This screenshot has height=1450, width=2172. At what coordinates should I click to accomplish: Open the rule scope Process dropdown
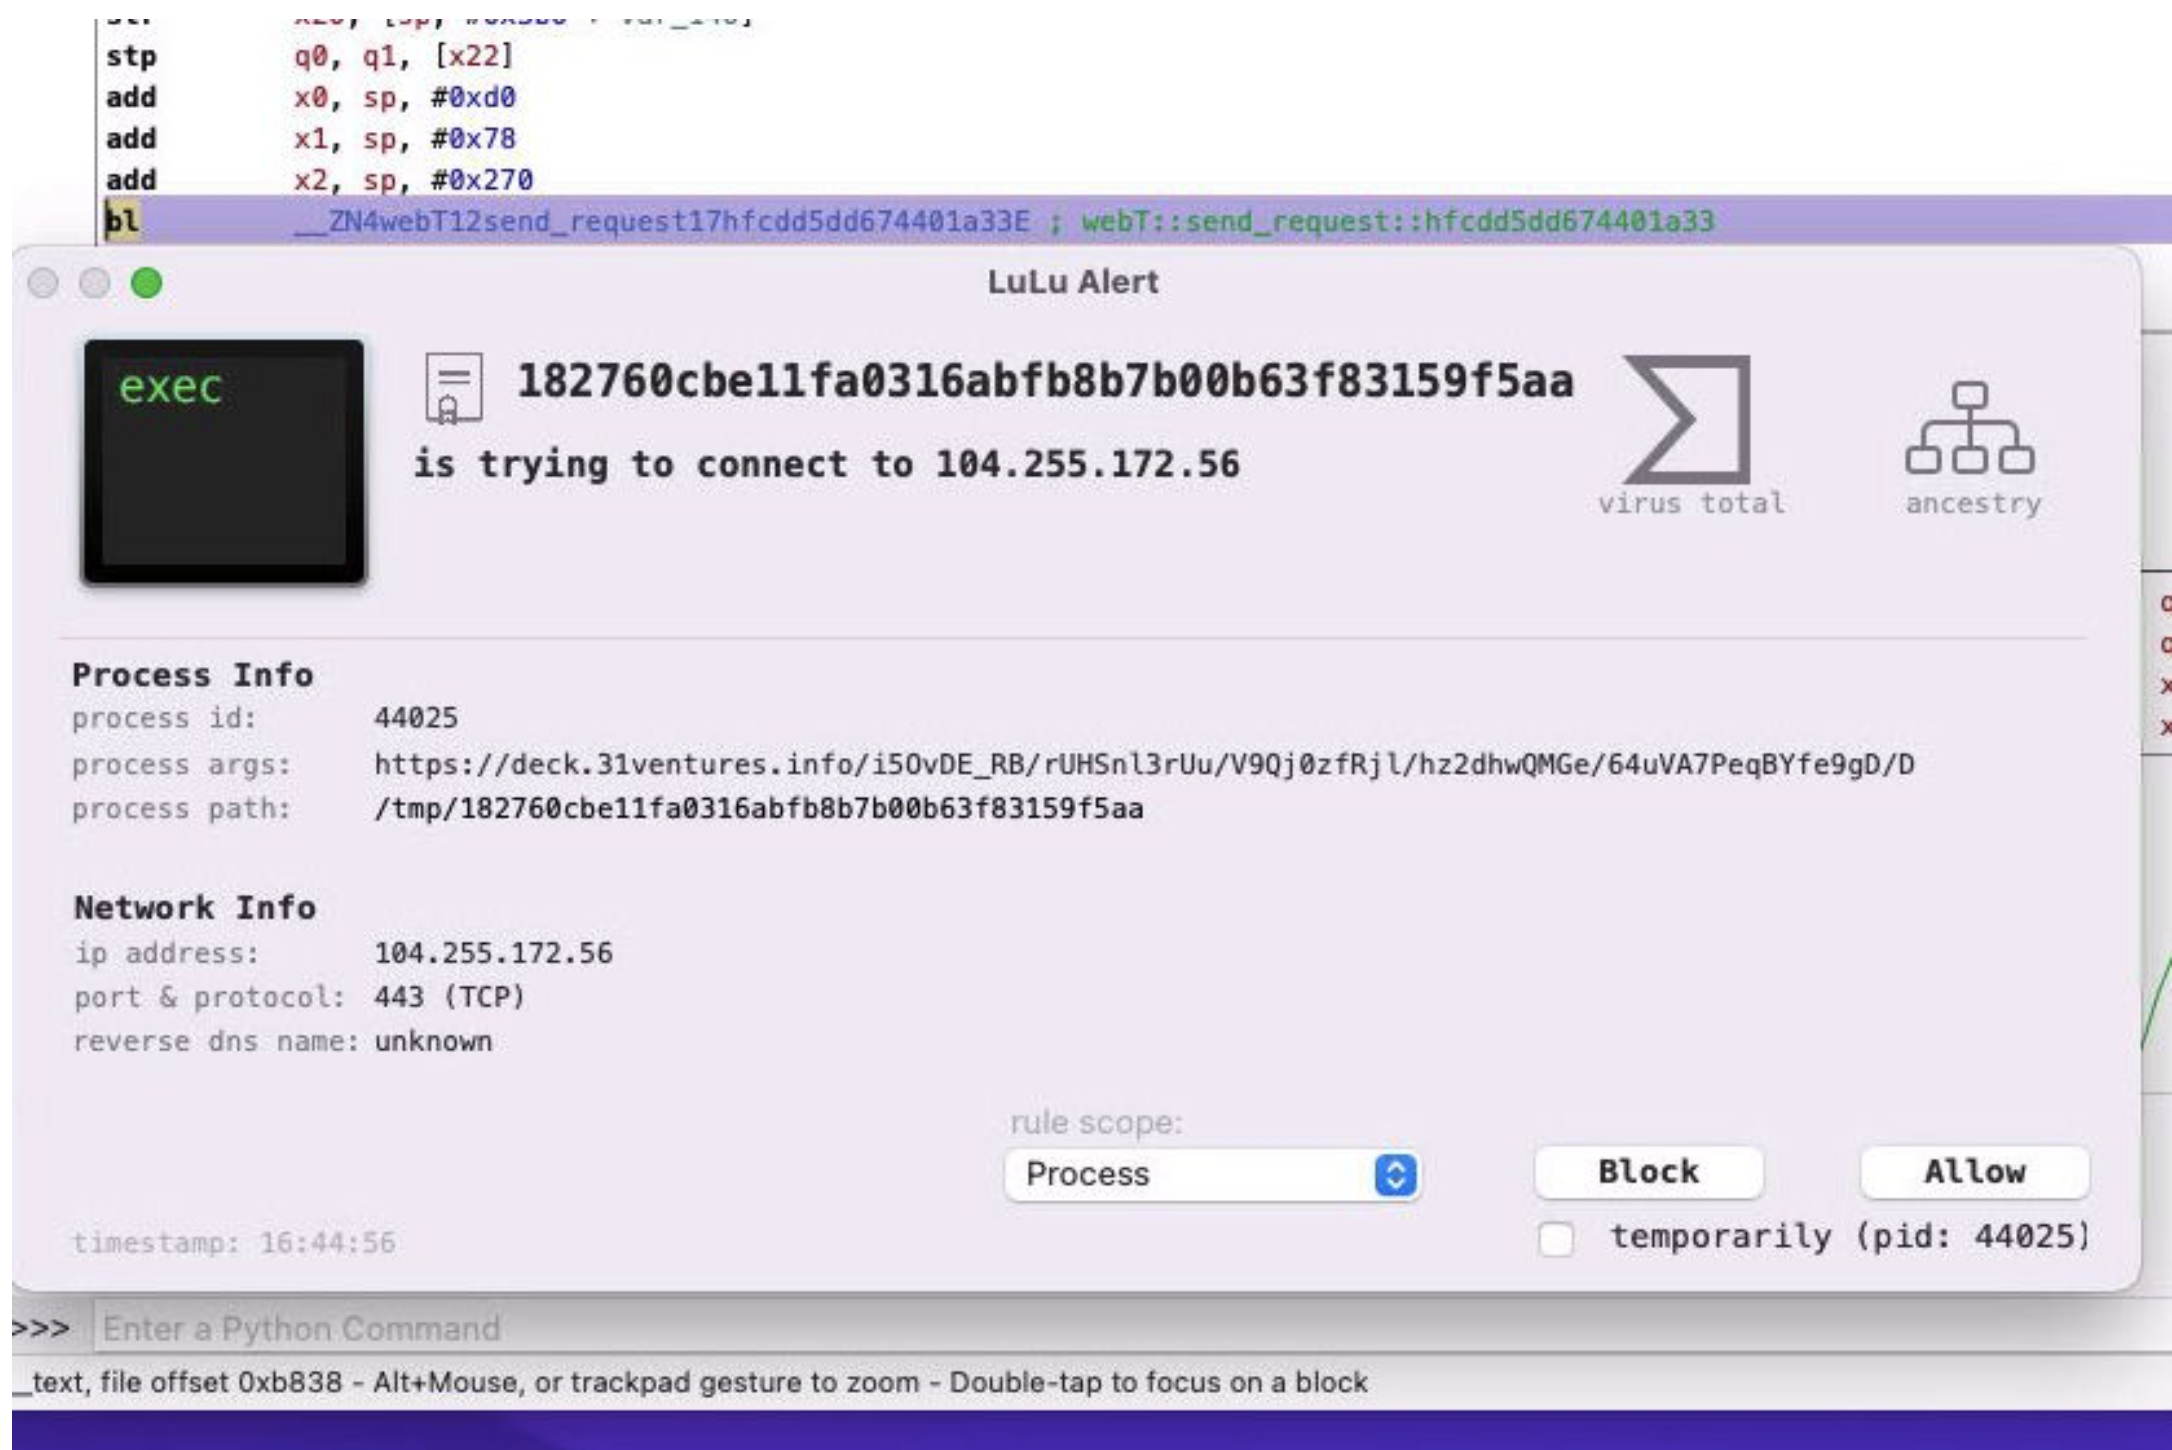point(1212,1174)
